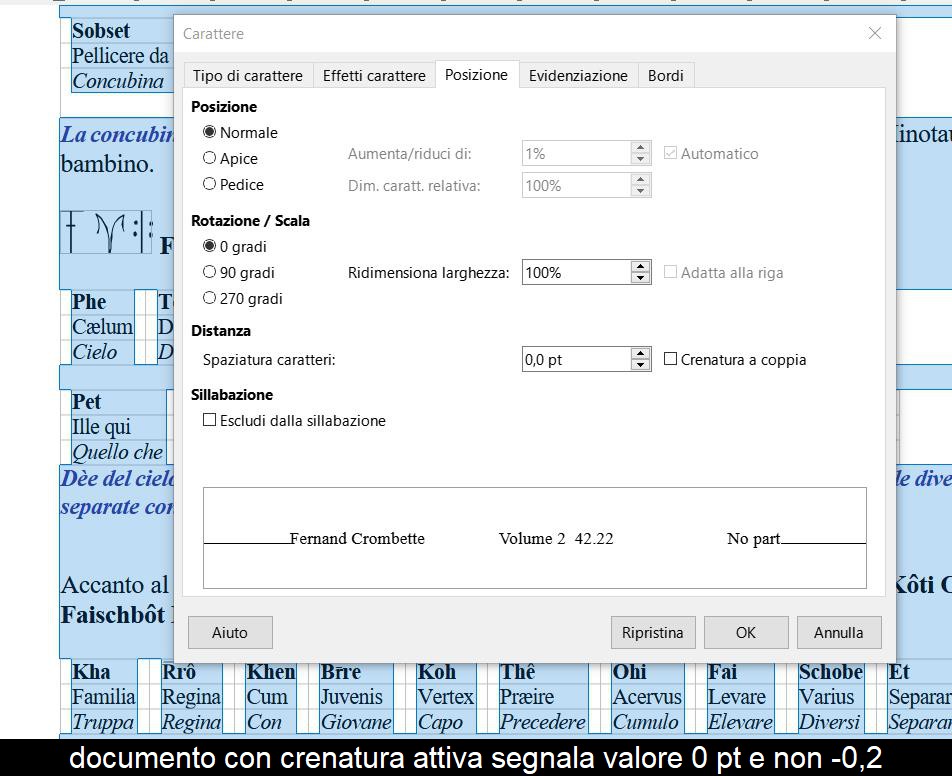Enable Adatta alla riga checkbox
Screen dimensions: 952x776
724,273
